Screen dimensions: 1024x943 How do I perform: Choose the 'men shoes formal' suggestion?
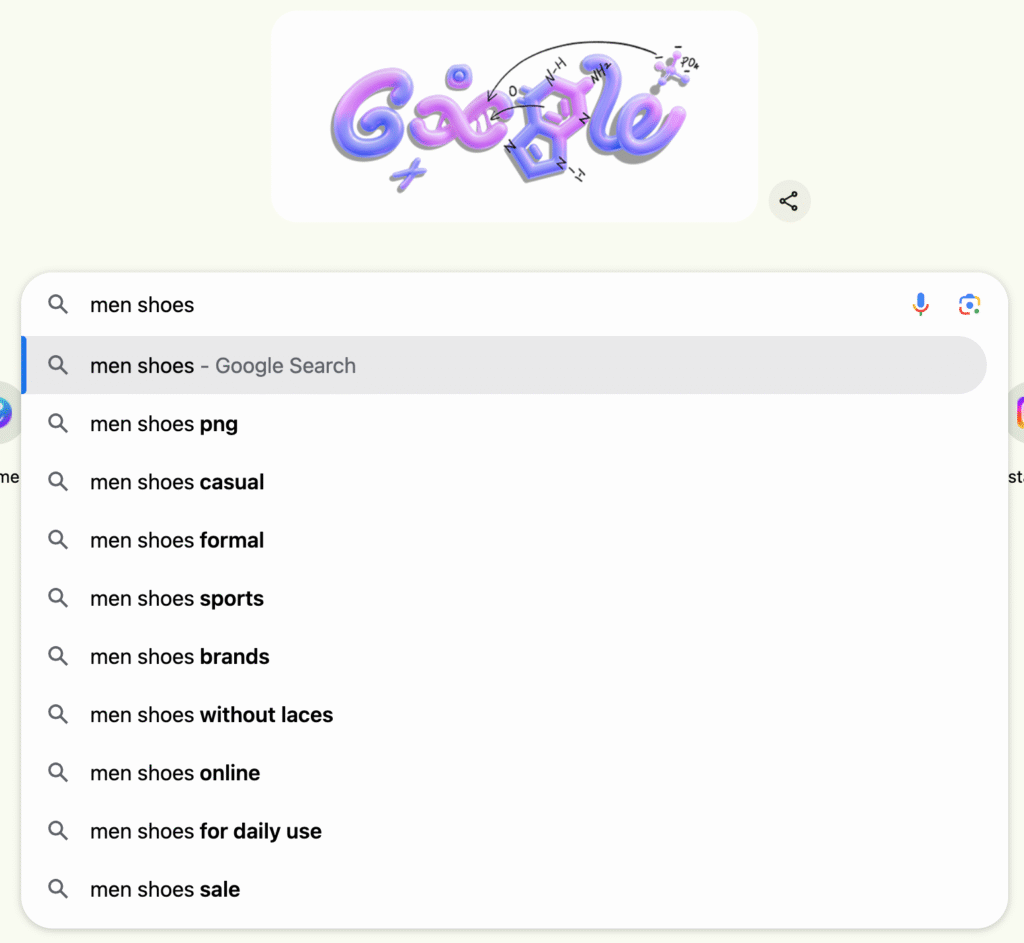[177, 540]
